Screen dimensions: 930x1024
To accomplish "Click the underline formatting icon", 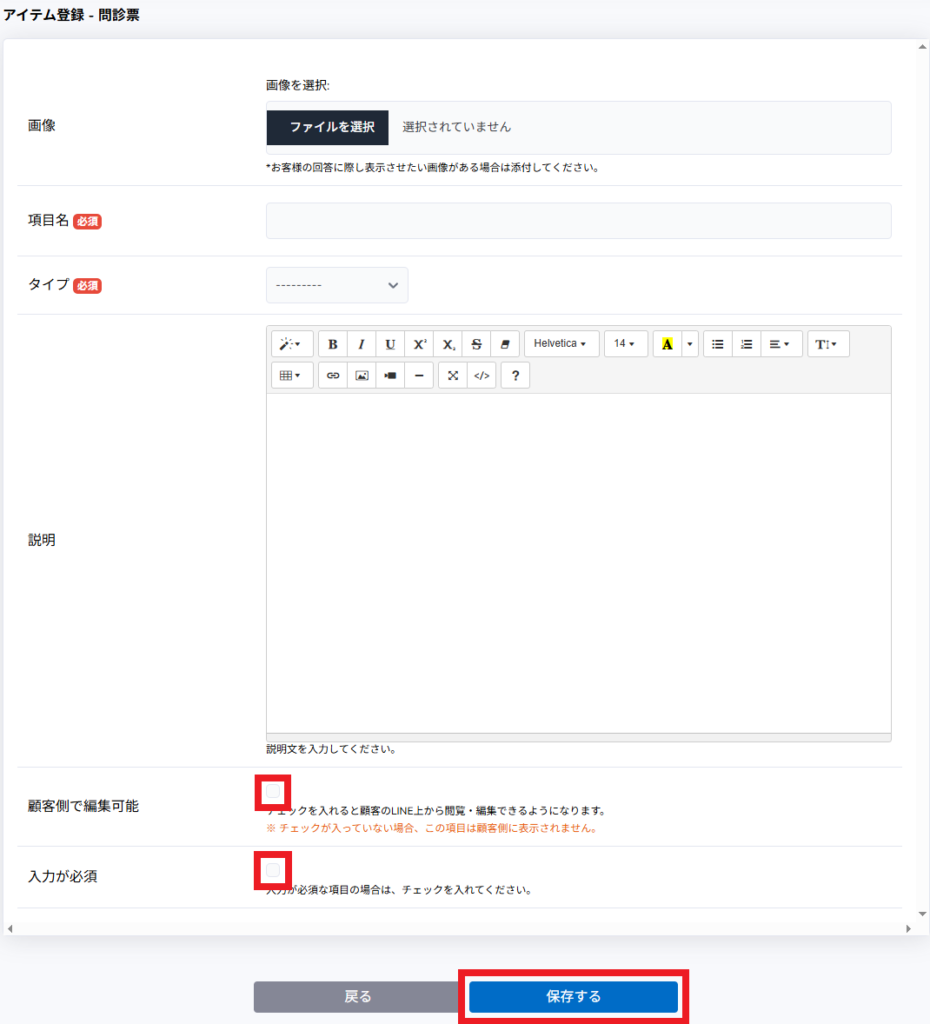I will point(390,344).
